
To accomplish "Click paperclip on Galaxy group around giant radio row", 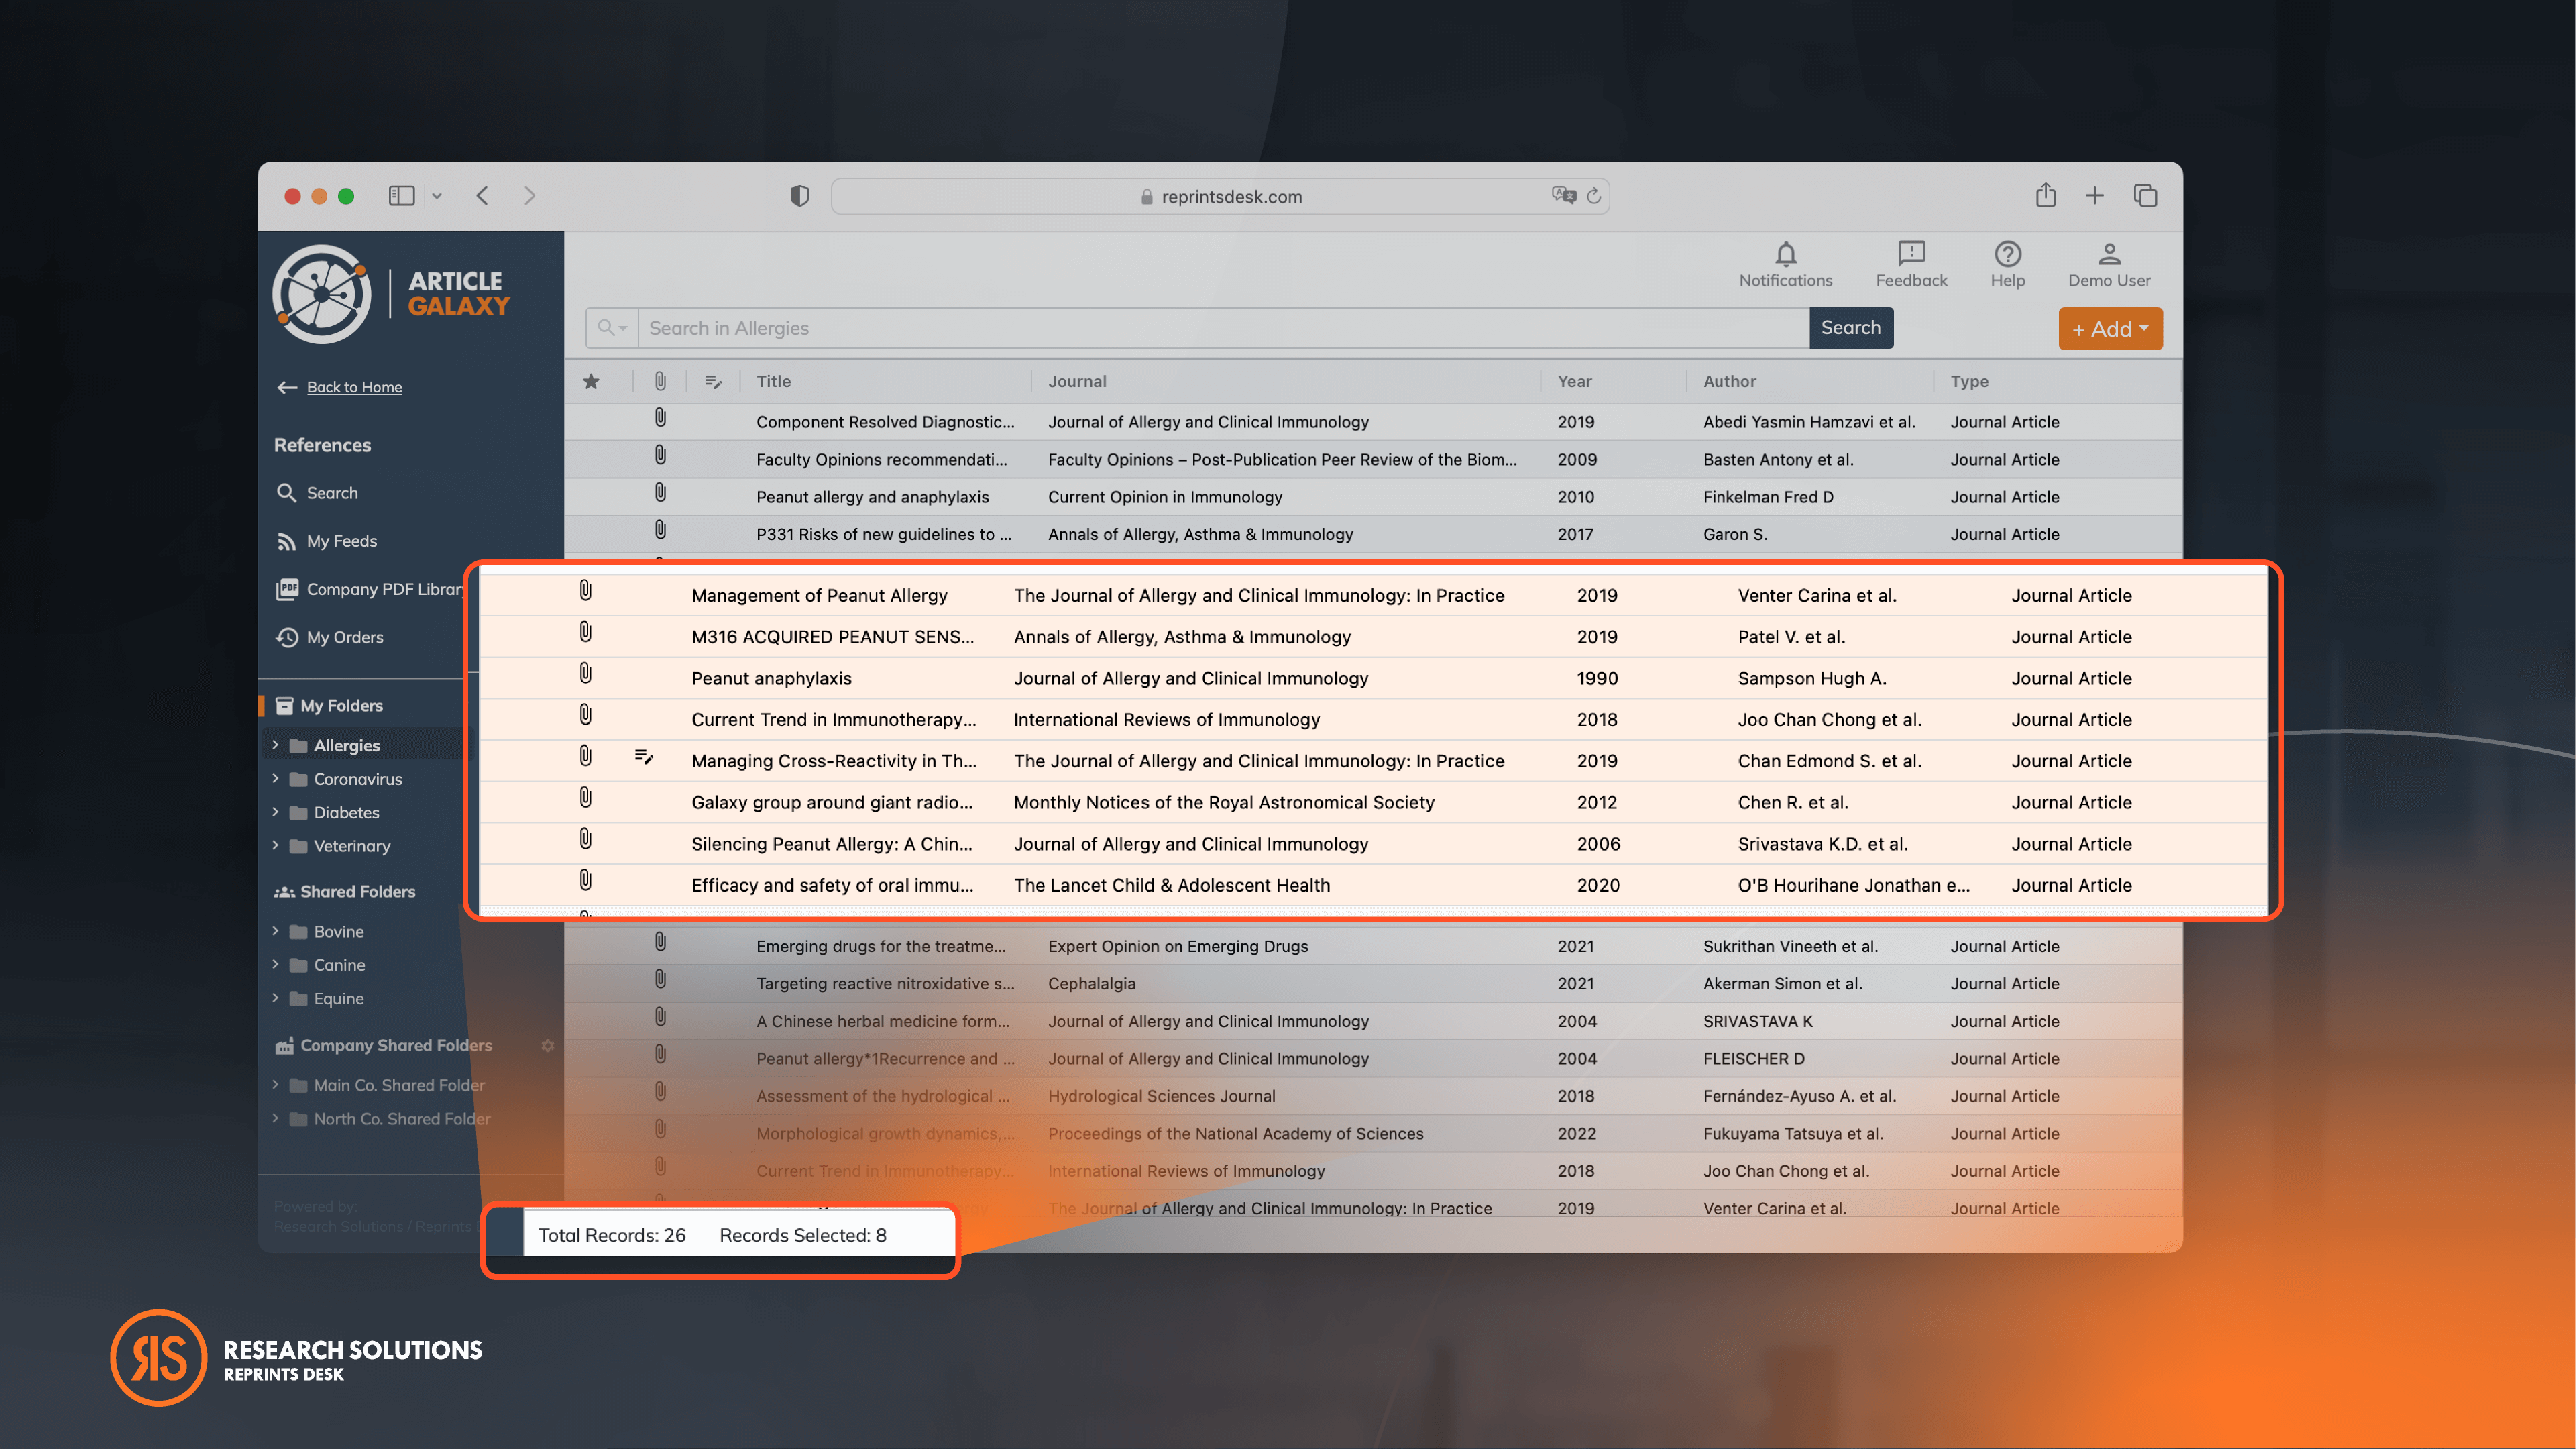I will [585, 798].
